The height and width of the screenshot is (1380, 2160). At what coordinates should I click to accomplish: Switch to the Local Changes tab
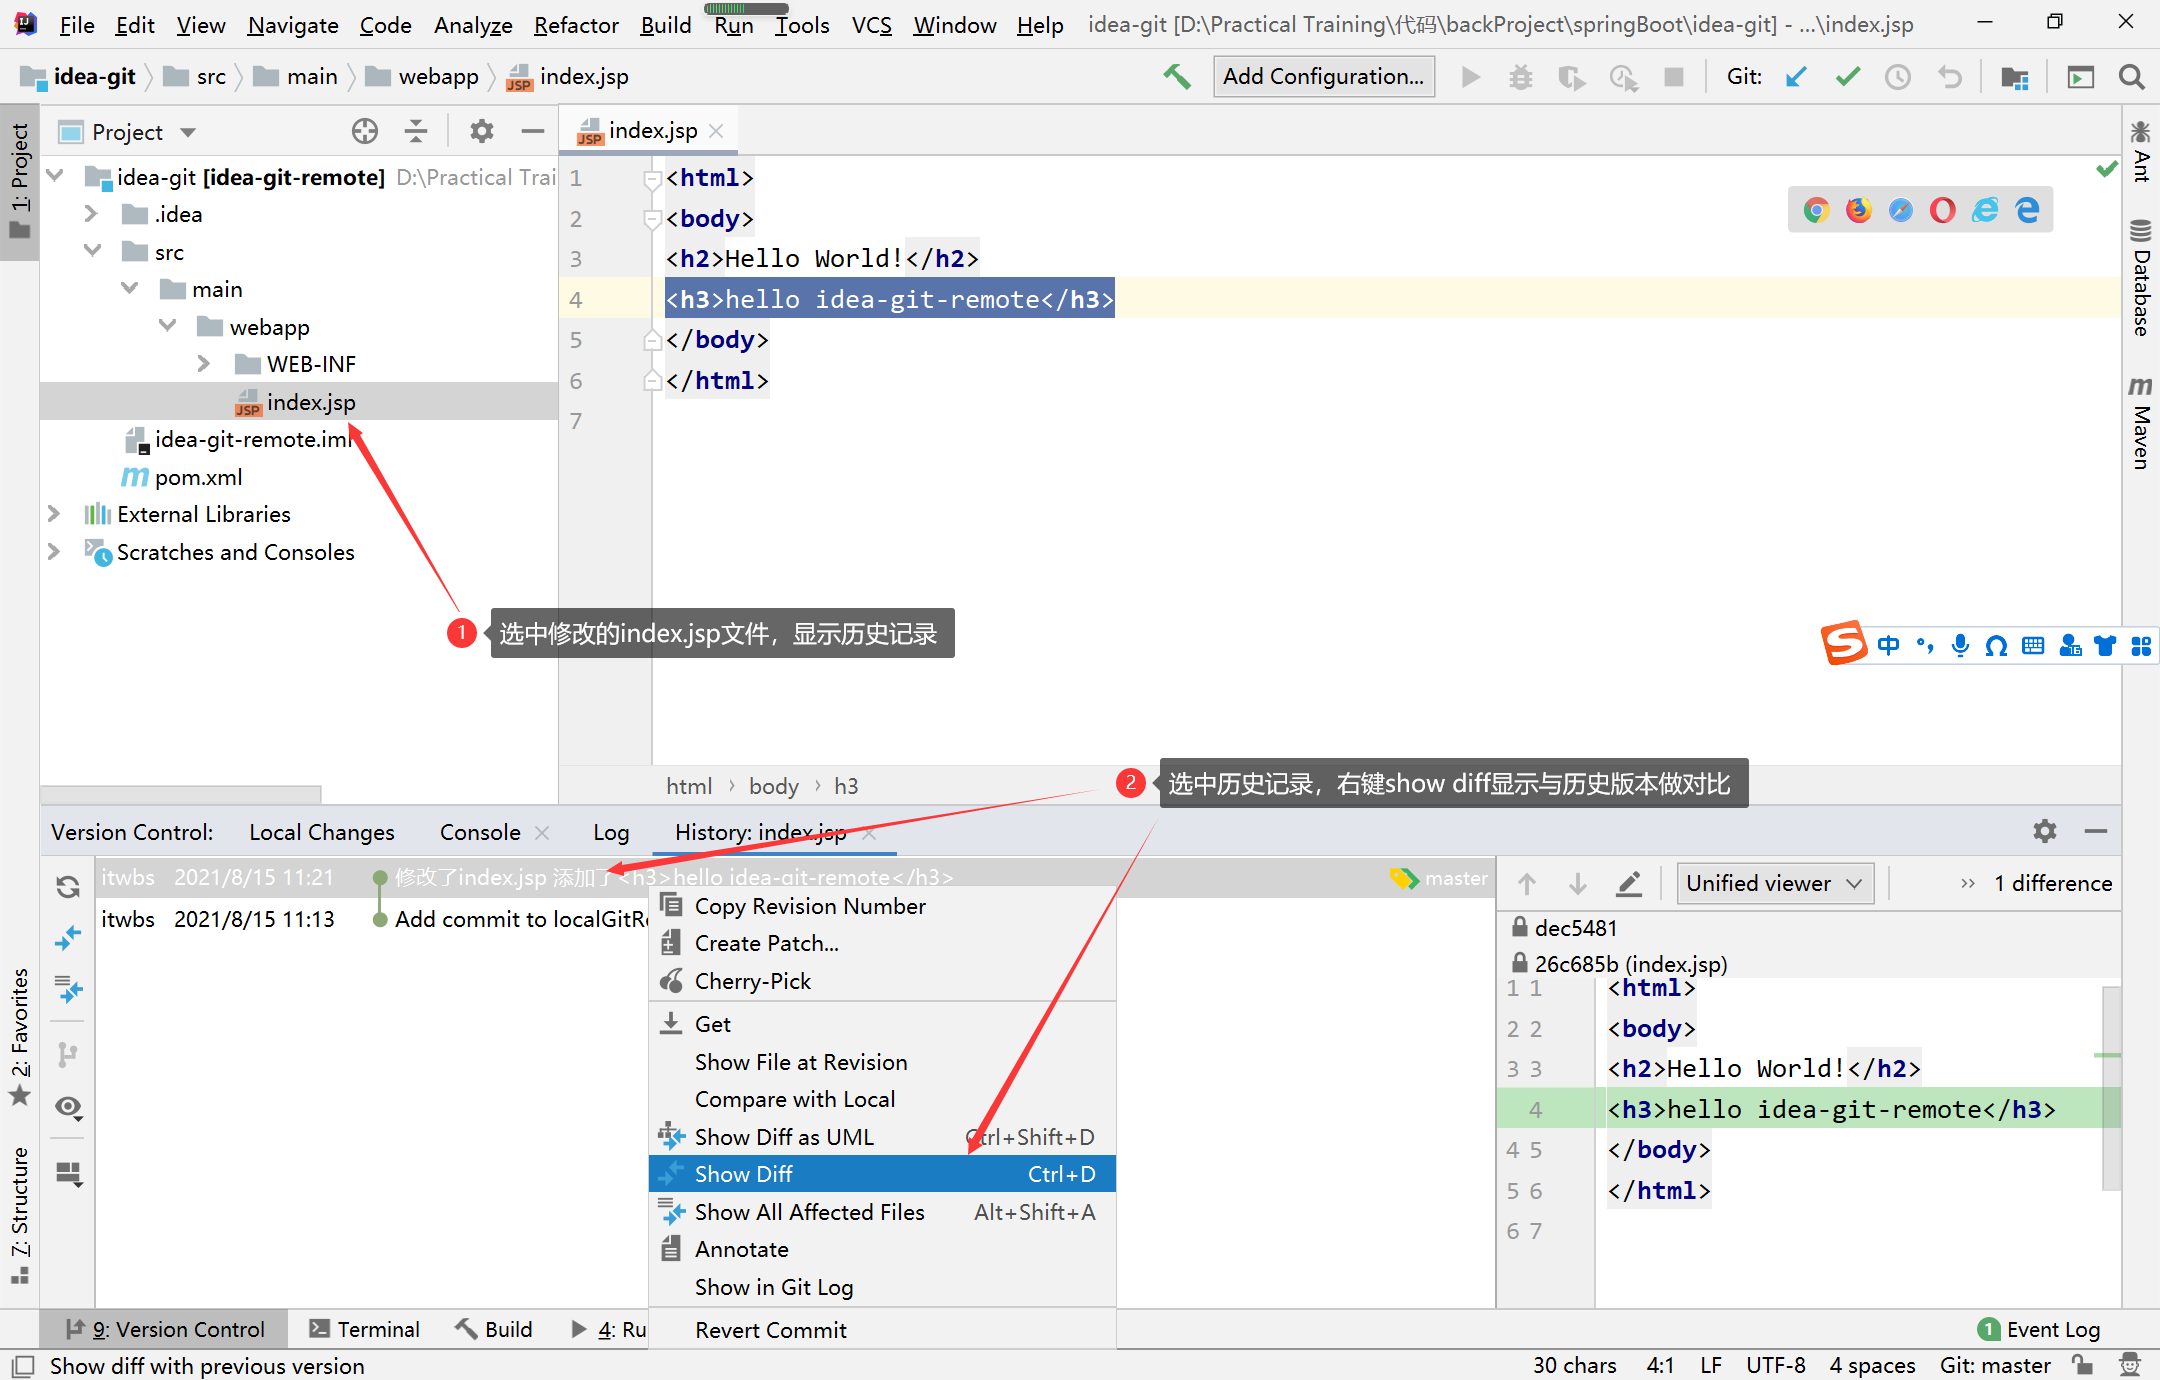[x=322, y=832]
